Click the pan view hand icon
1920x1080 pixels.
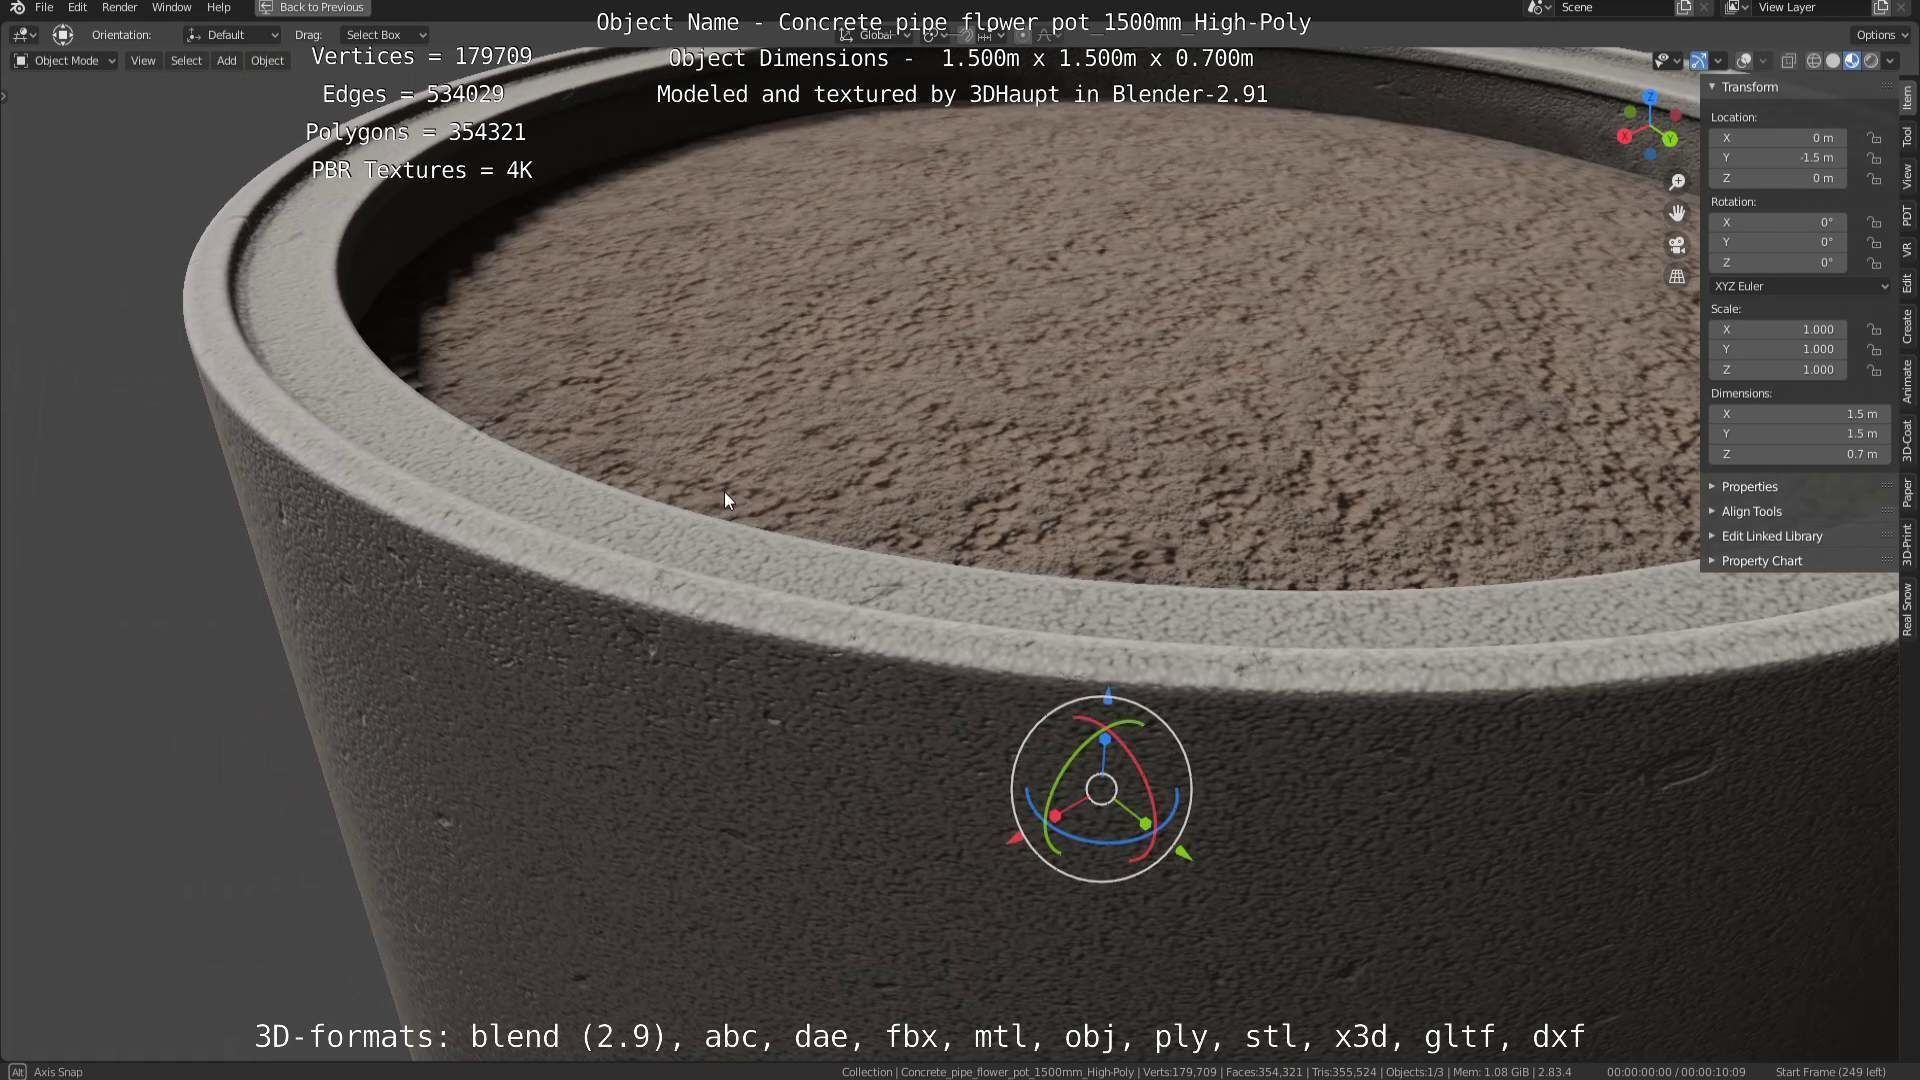pyautogui.click(x=1677, y=213)
